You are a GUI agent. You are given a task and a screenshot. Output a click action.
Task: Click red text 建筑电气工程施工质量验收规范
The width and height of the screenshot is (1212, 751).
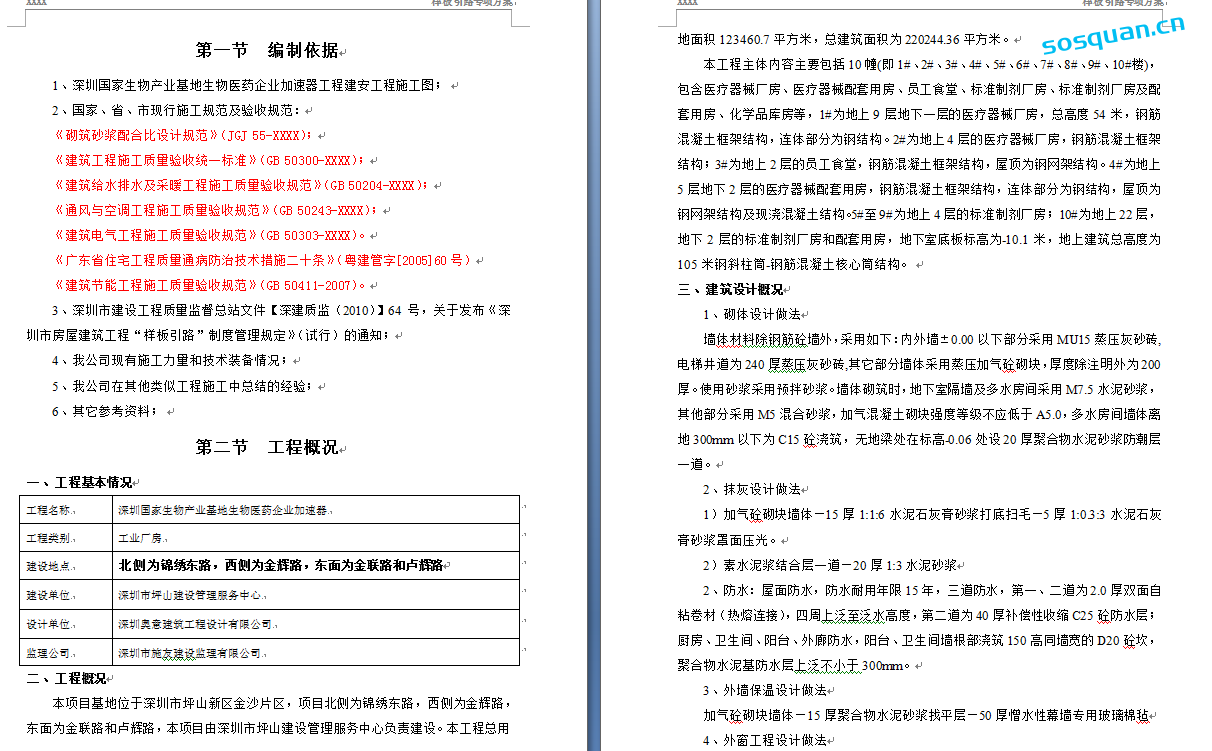pos(155,236)
